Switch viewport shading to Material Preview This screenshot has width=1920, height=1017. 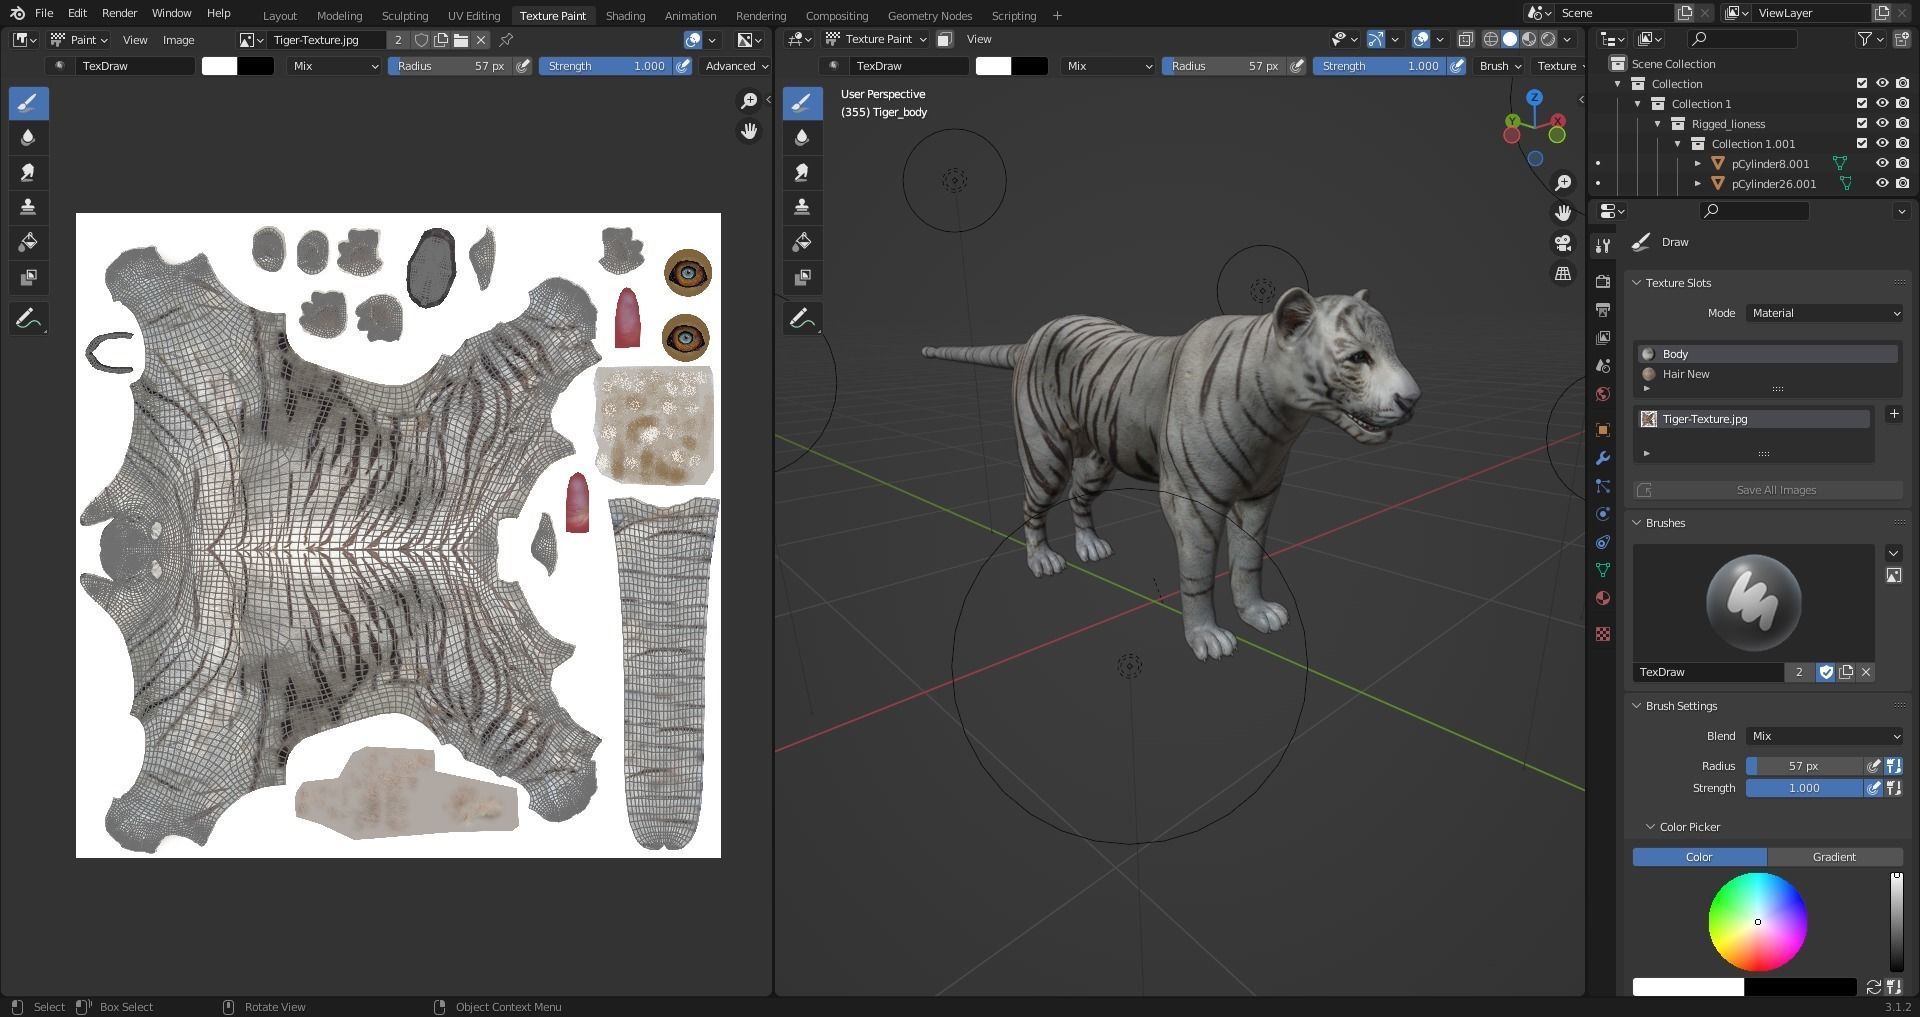coord(1529,39)
